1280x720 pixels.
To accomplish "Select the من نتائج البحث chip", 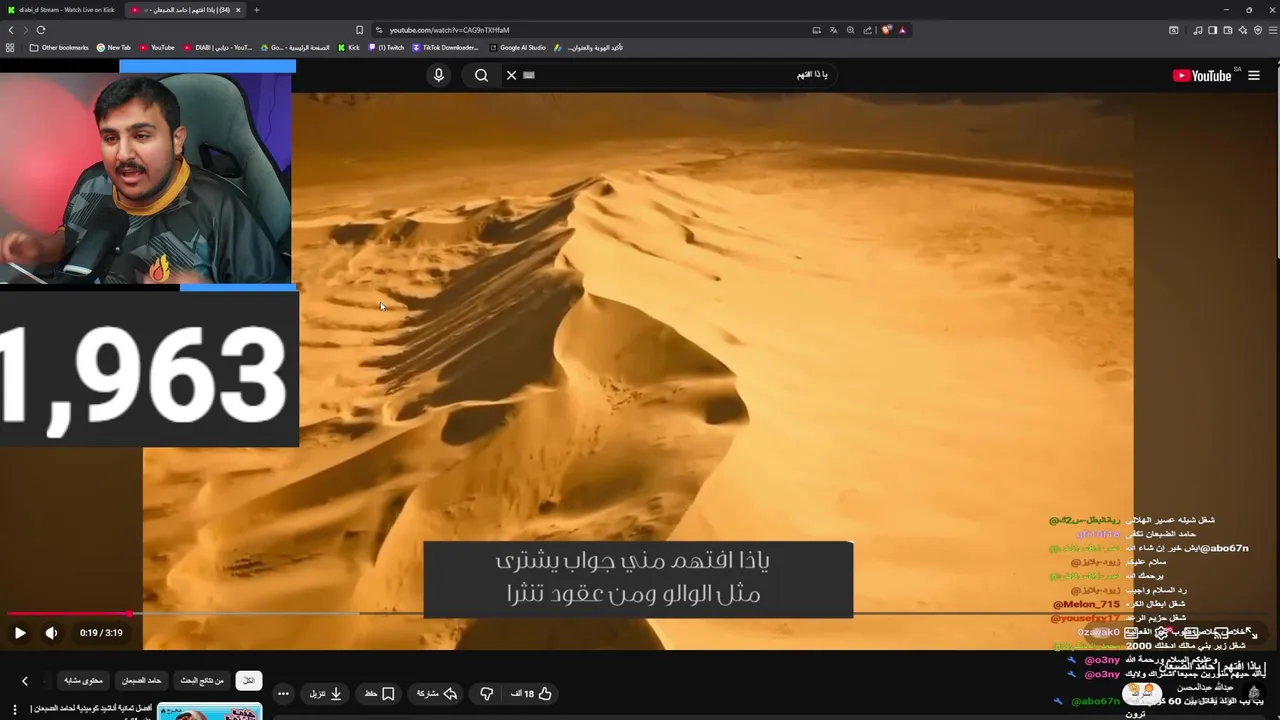I will pyautogui.click(x=202, y=681).
